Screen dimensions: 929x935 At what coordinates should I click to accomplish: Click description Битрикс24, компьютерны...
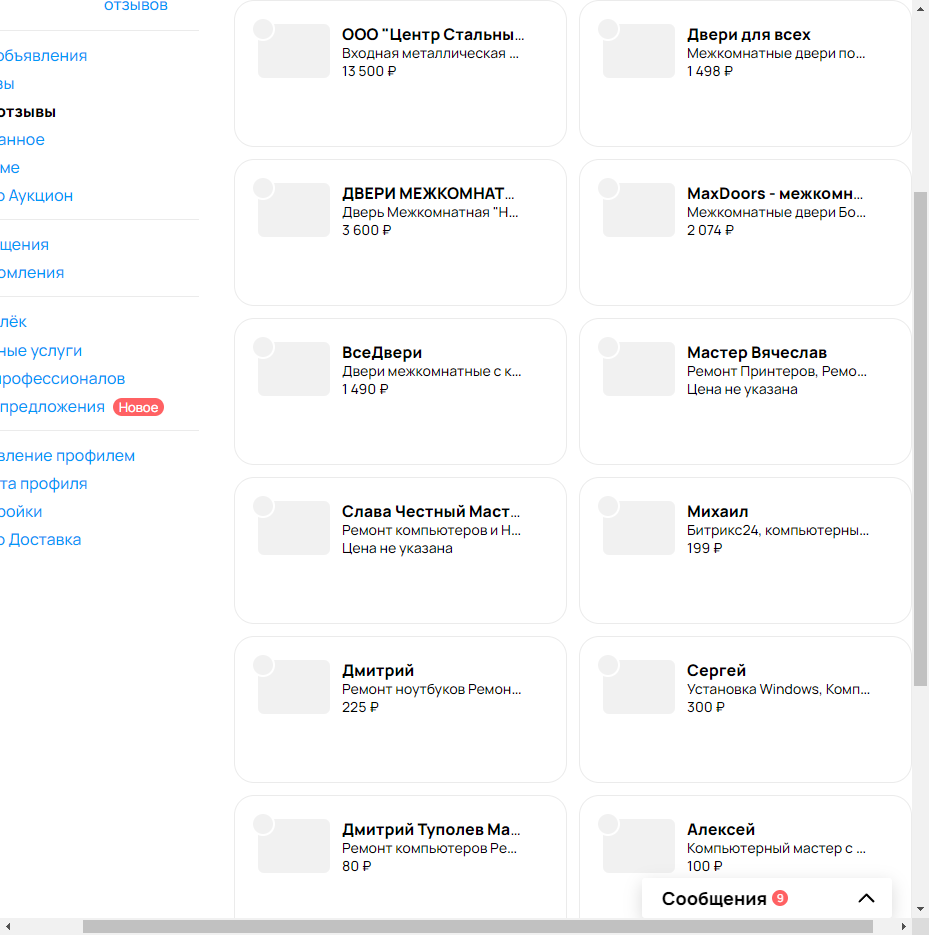tap(778, 531)
